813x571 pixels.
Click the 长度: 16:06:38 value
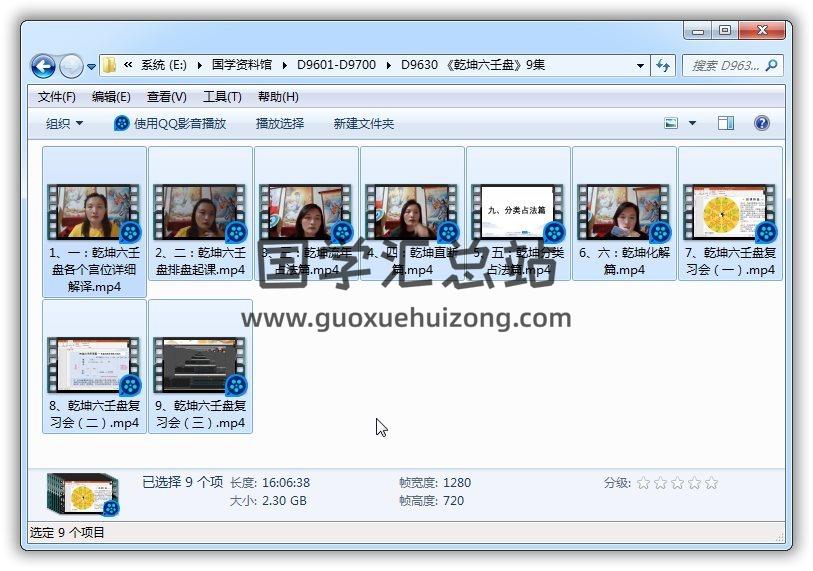click(x=270, y=483)
